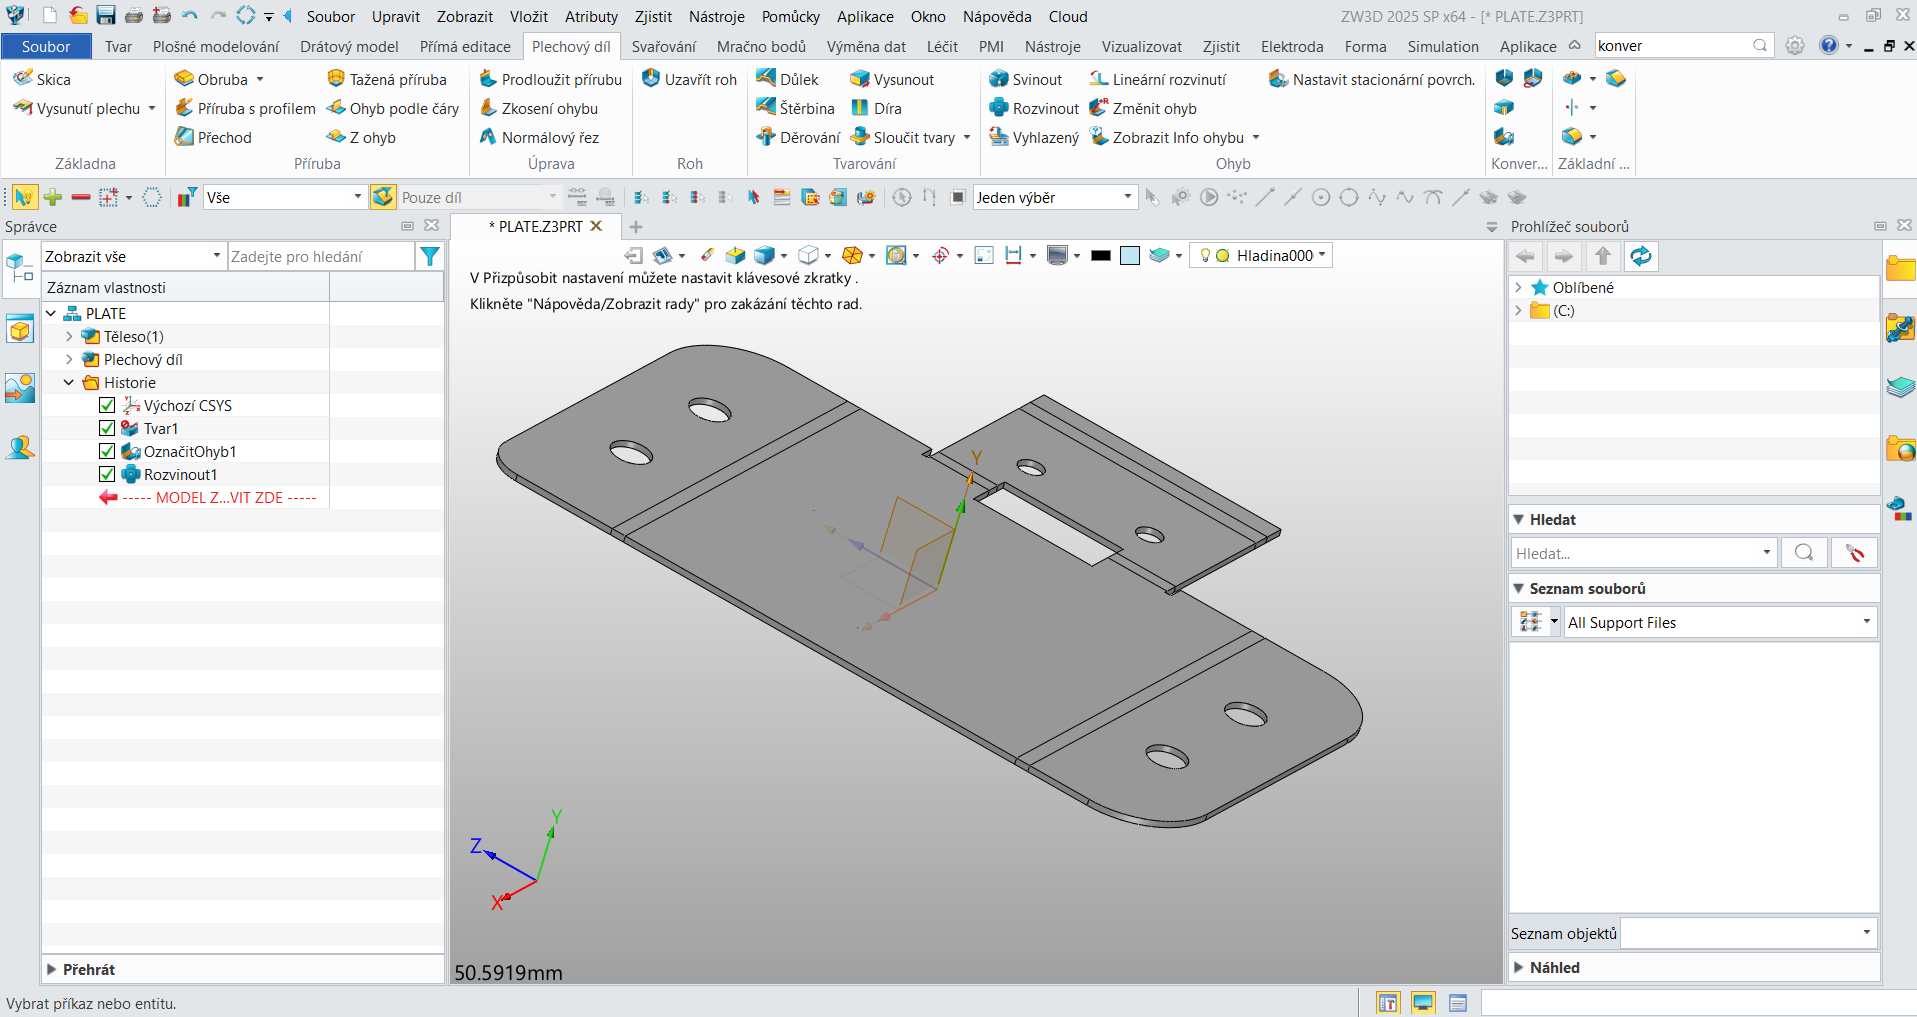Image resolution: width=1917 pixels, height=1017 pixels.
Task: Select Ohyb podle čáry tool
Action: click(x=393, y=108)
